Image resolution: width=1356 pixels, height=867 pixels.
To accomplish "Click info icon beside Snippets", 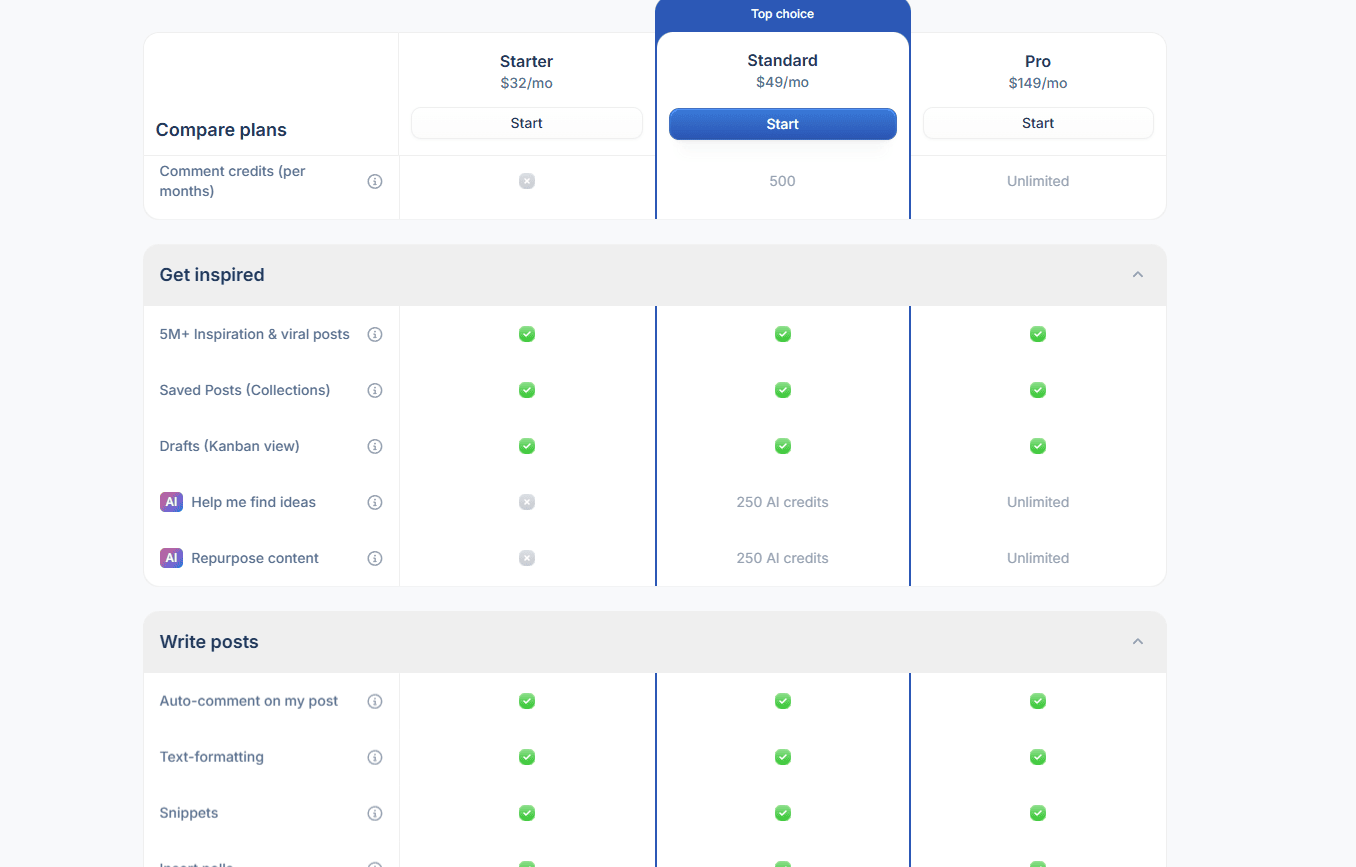I will coord(375,813).
